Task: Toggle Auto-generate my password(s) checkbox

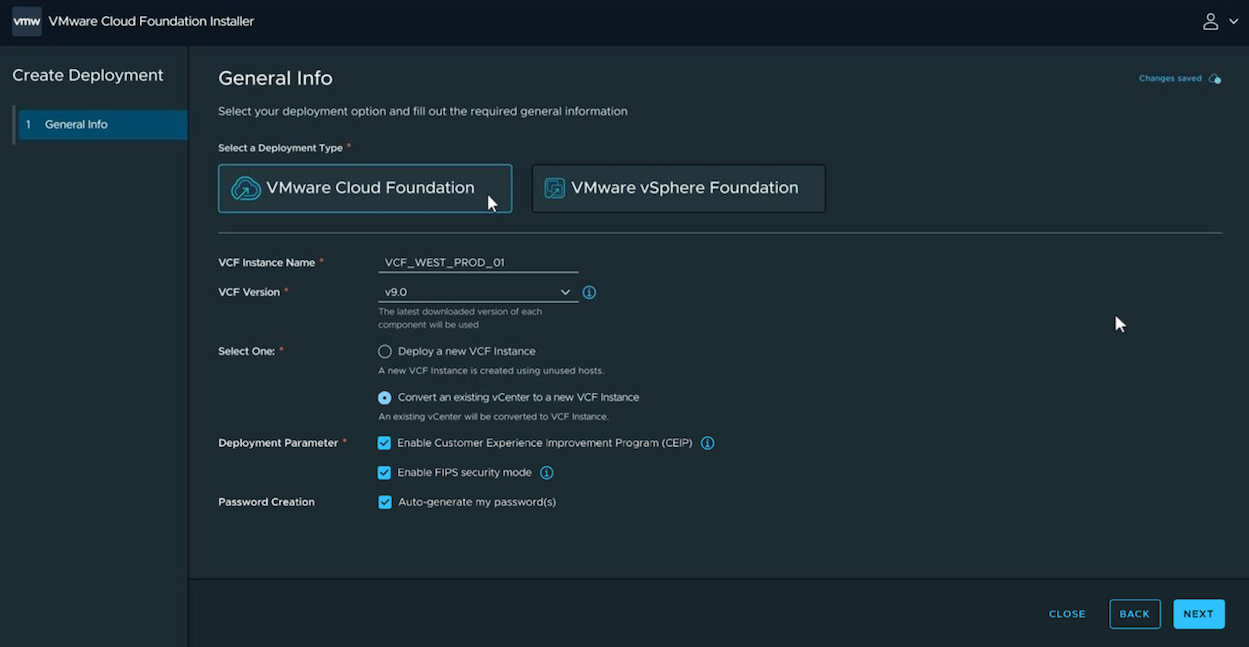Action: [x=384, y=502]
